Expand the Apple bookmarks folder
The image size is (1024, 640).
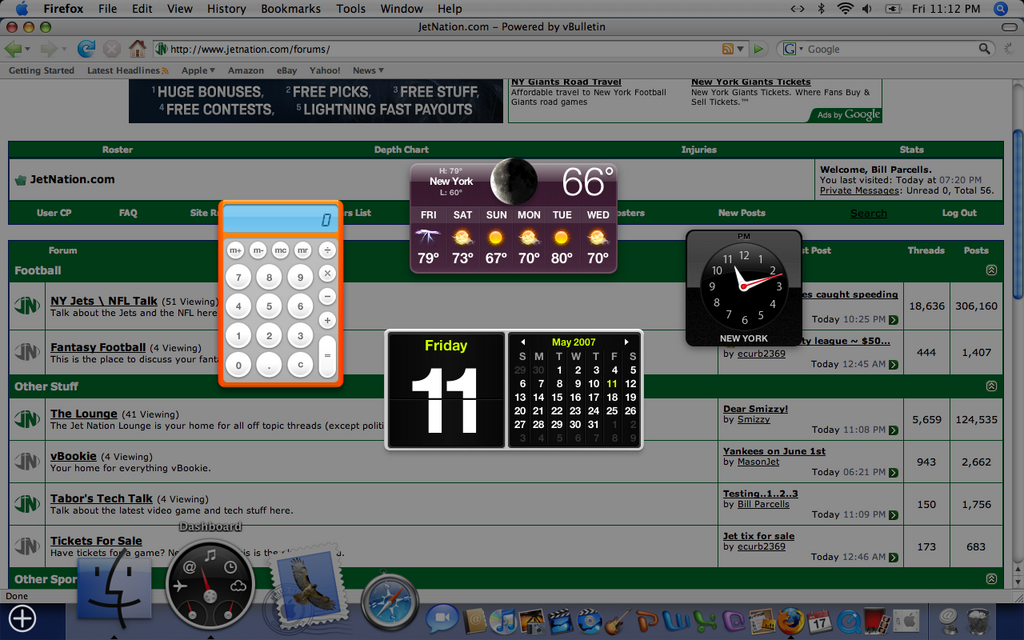pyautogui.click(x=198, y=71)
